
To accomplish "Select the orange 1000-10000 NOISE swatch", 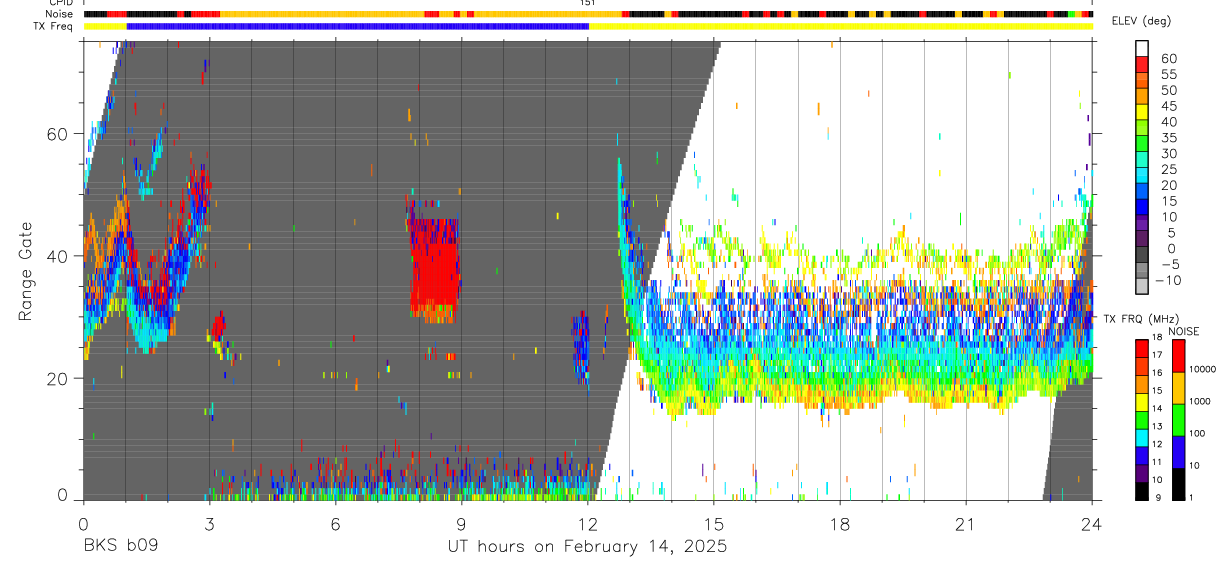I will (x=1179, y=388).
